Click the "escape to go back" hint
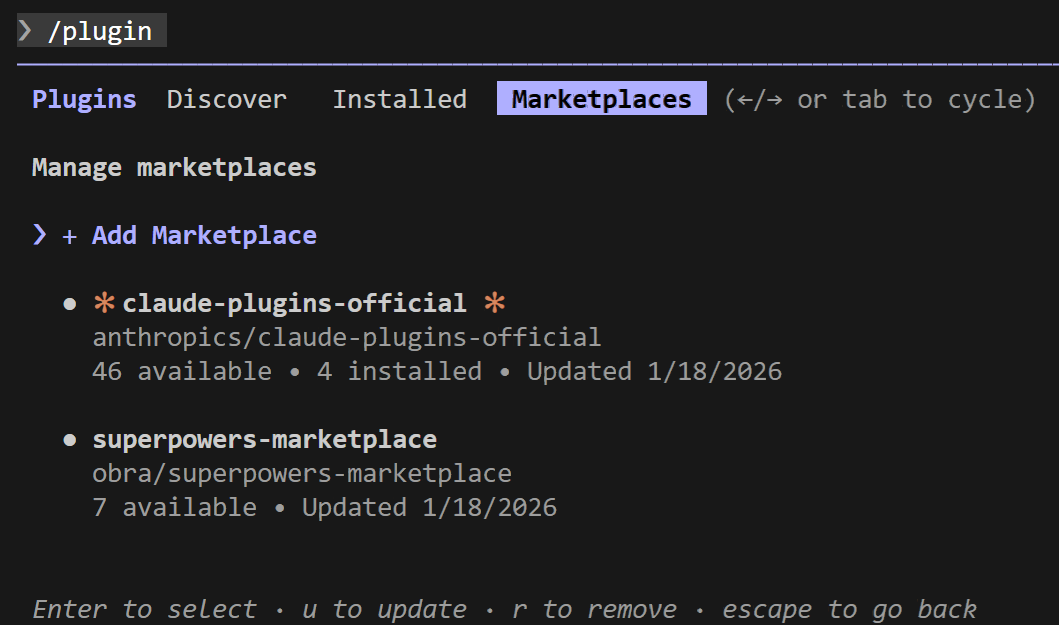 click(x=849, y=609)
